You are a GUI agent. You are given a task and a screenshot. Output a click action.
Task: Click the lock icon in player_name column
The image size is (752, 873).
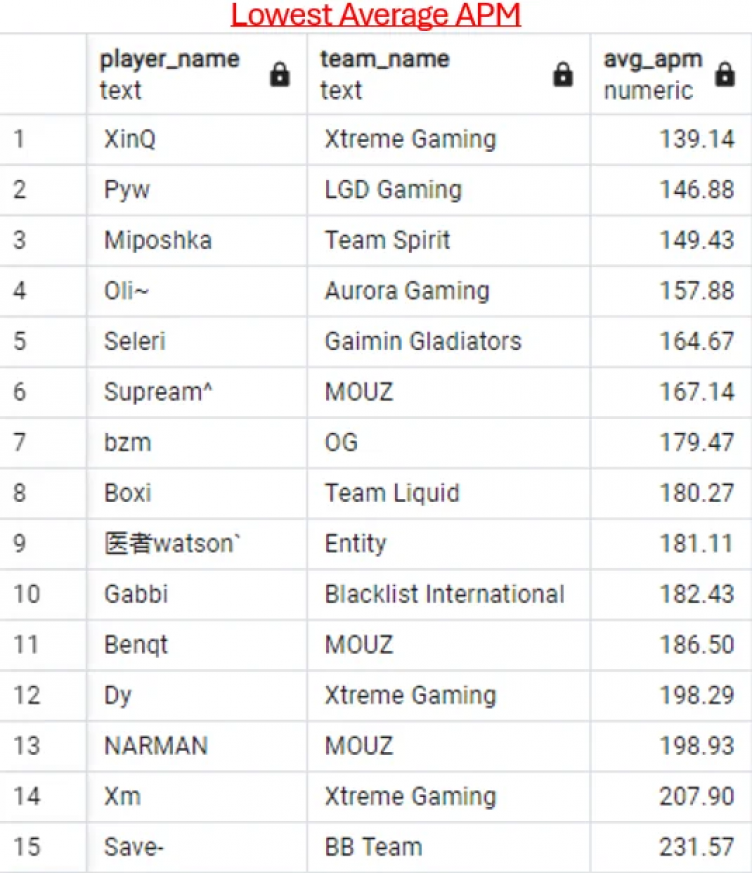280,75
